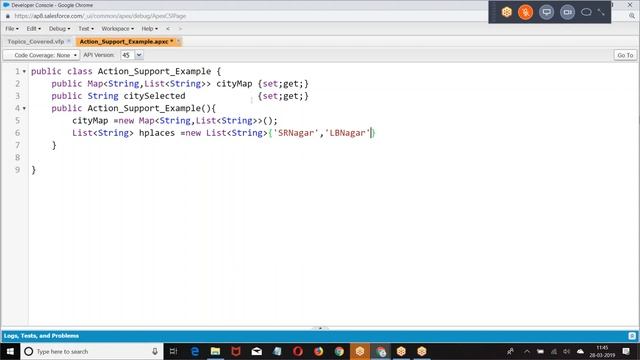640x360 pixels.
Task: Open the Debug menu
Action: tap(60, 29)
